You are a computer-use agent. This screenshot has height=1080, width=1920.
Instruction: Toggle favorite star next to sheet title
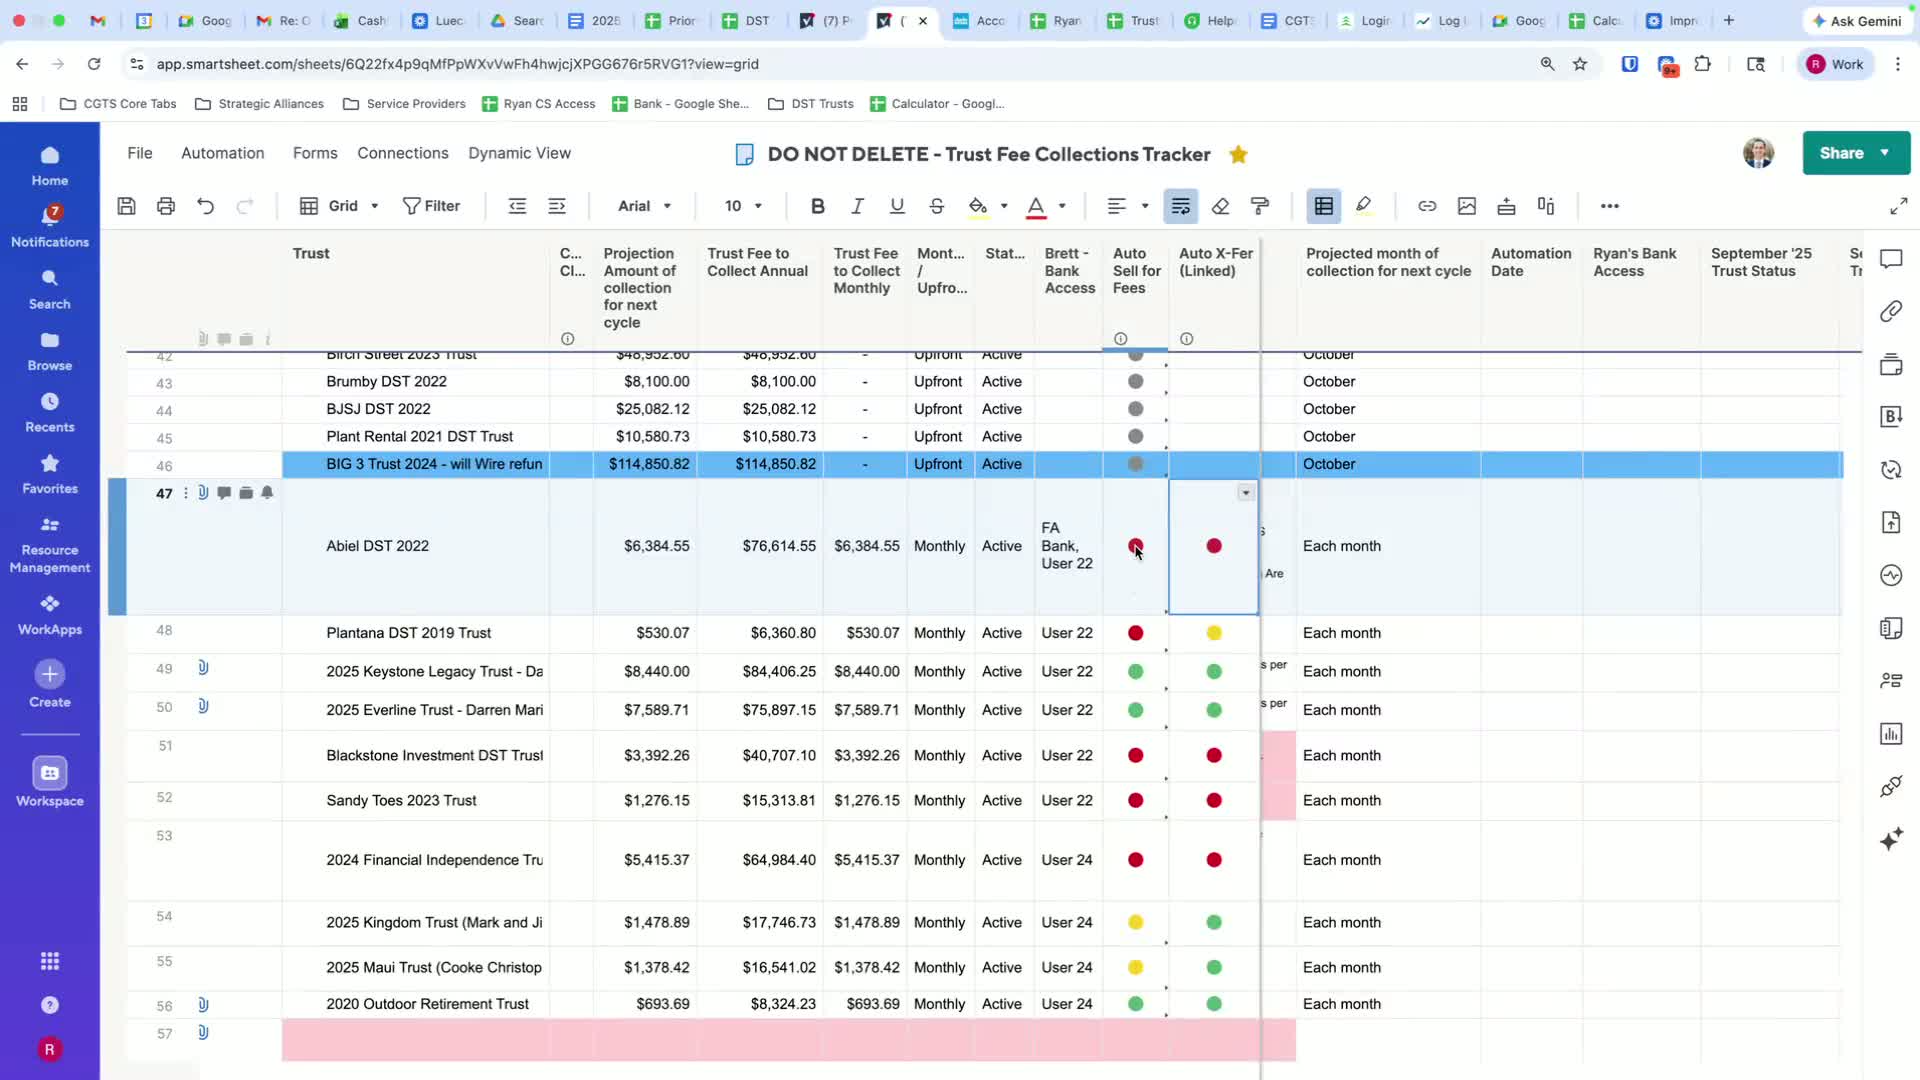[x=1238, y=154]
